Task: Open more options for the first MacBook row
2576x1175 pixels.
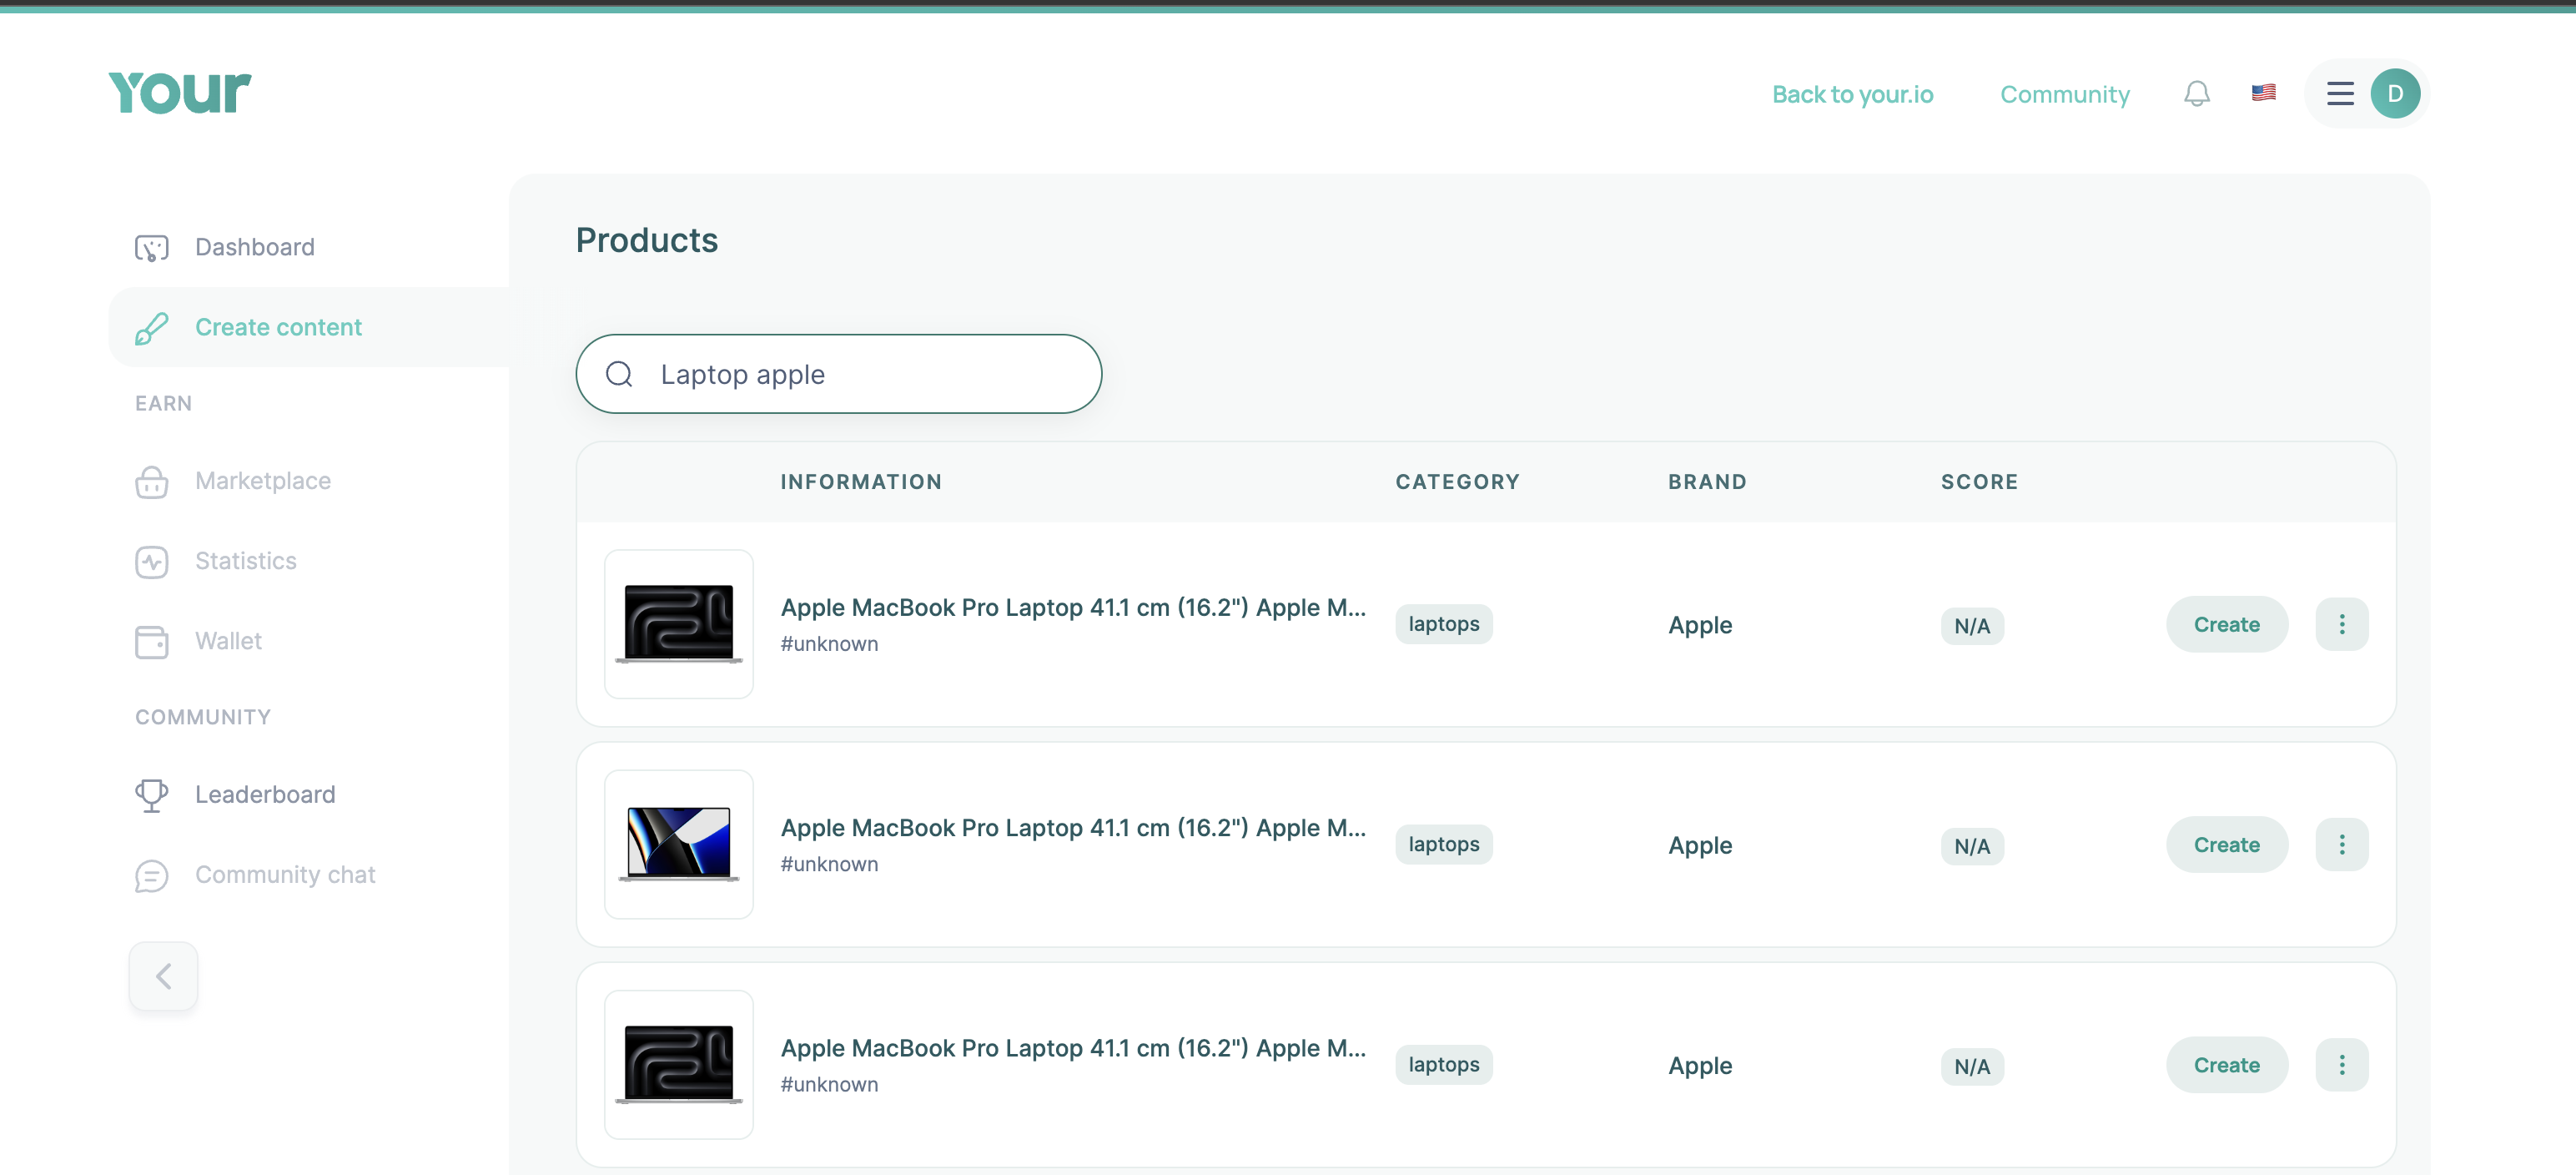Action: (x=2342, y=624)
